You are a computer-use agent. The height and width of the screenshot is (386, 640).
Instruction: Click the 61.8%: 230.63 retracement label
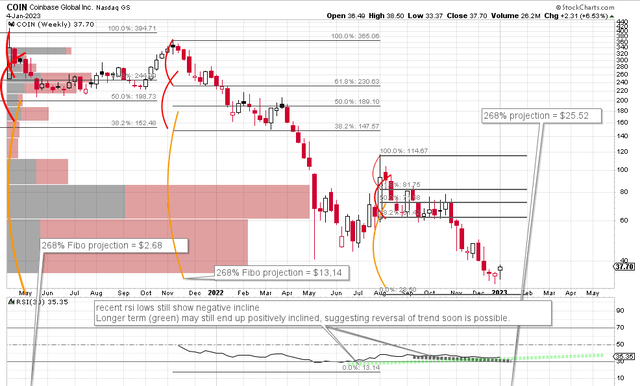click(x=357, y=82)
